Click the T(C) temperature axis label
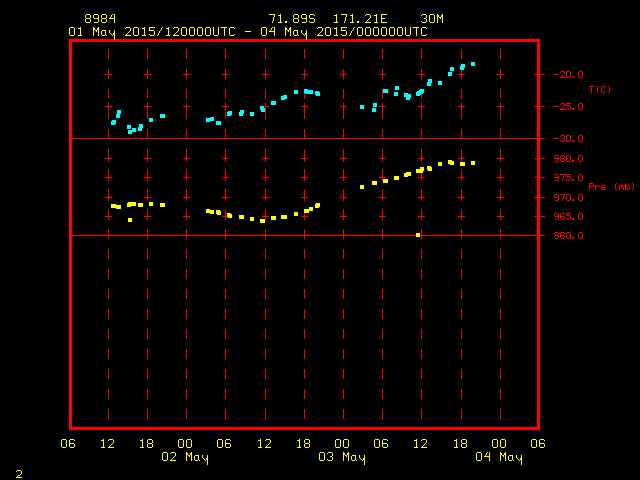The image size is (640, 480). pos(600,89)
